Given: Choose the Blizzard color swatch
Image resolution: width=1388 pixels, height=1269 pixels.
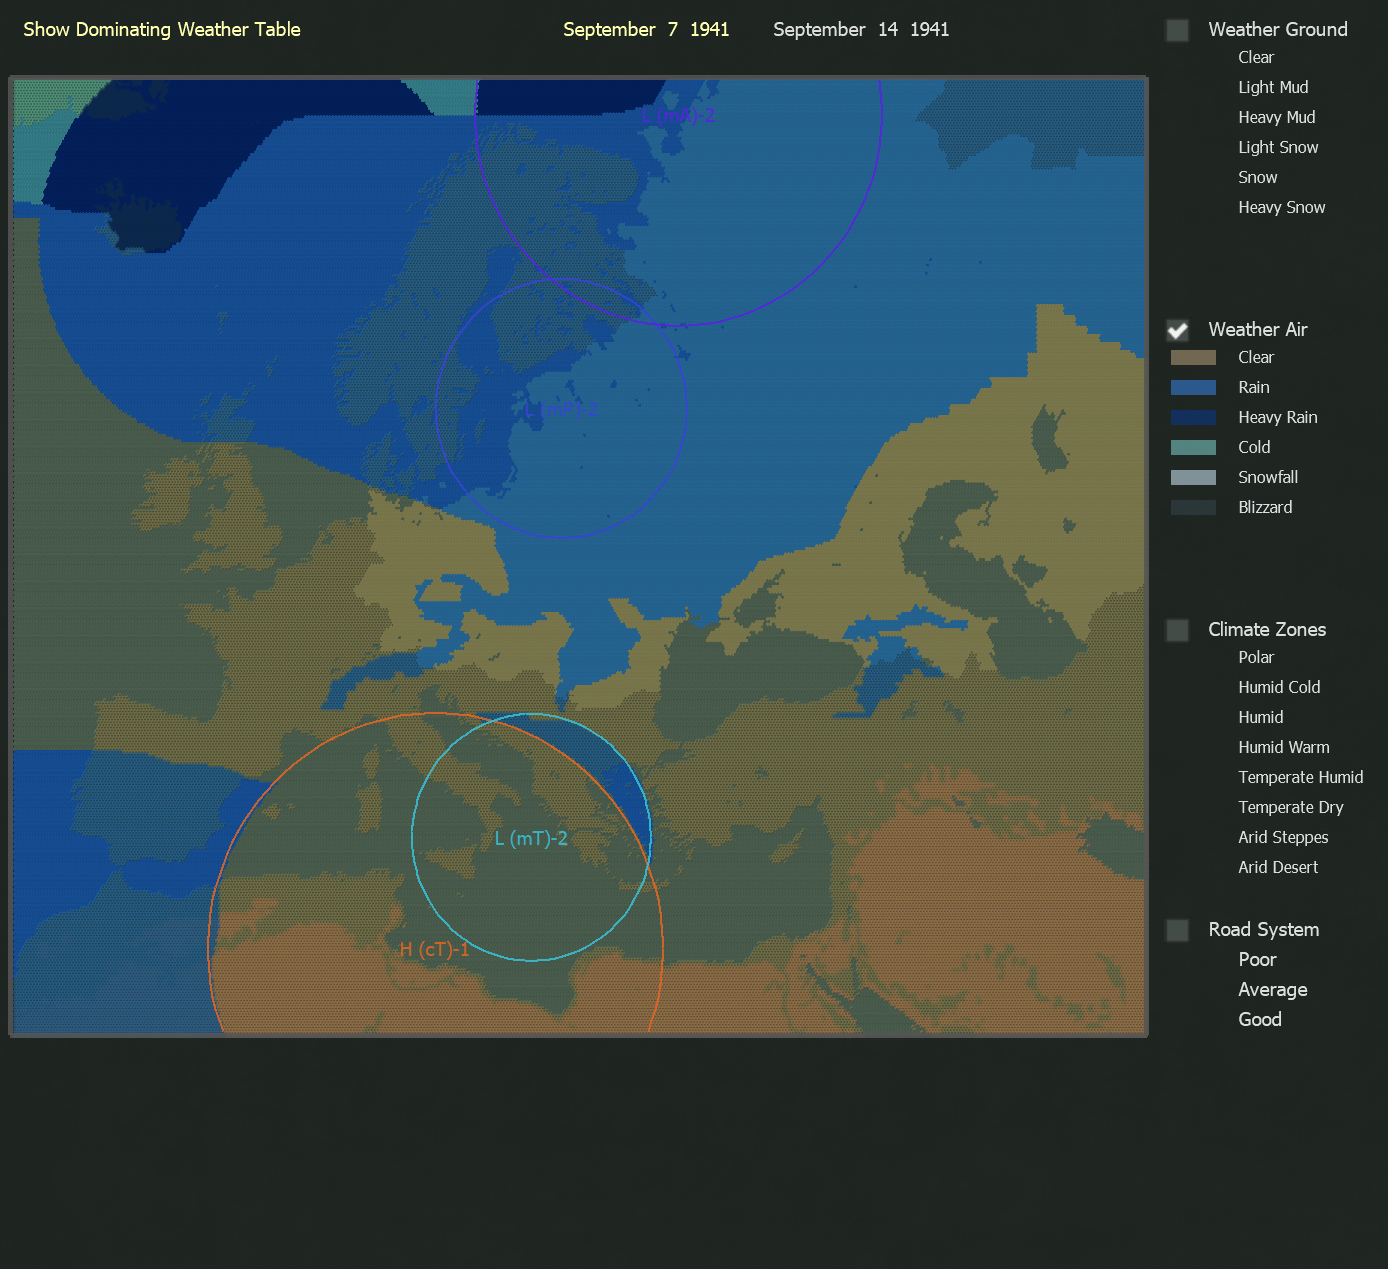Looking at the screenshot, I should coord(1193,508).
